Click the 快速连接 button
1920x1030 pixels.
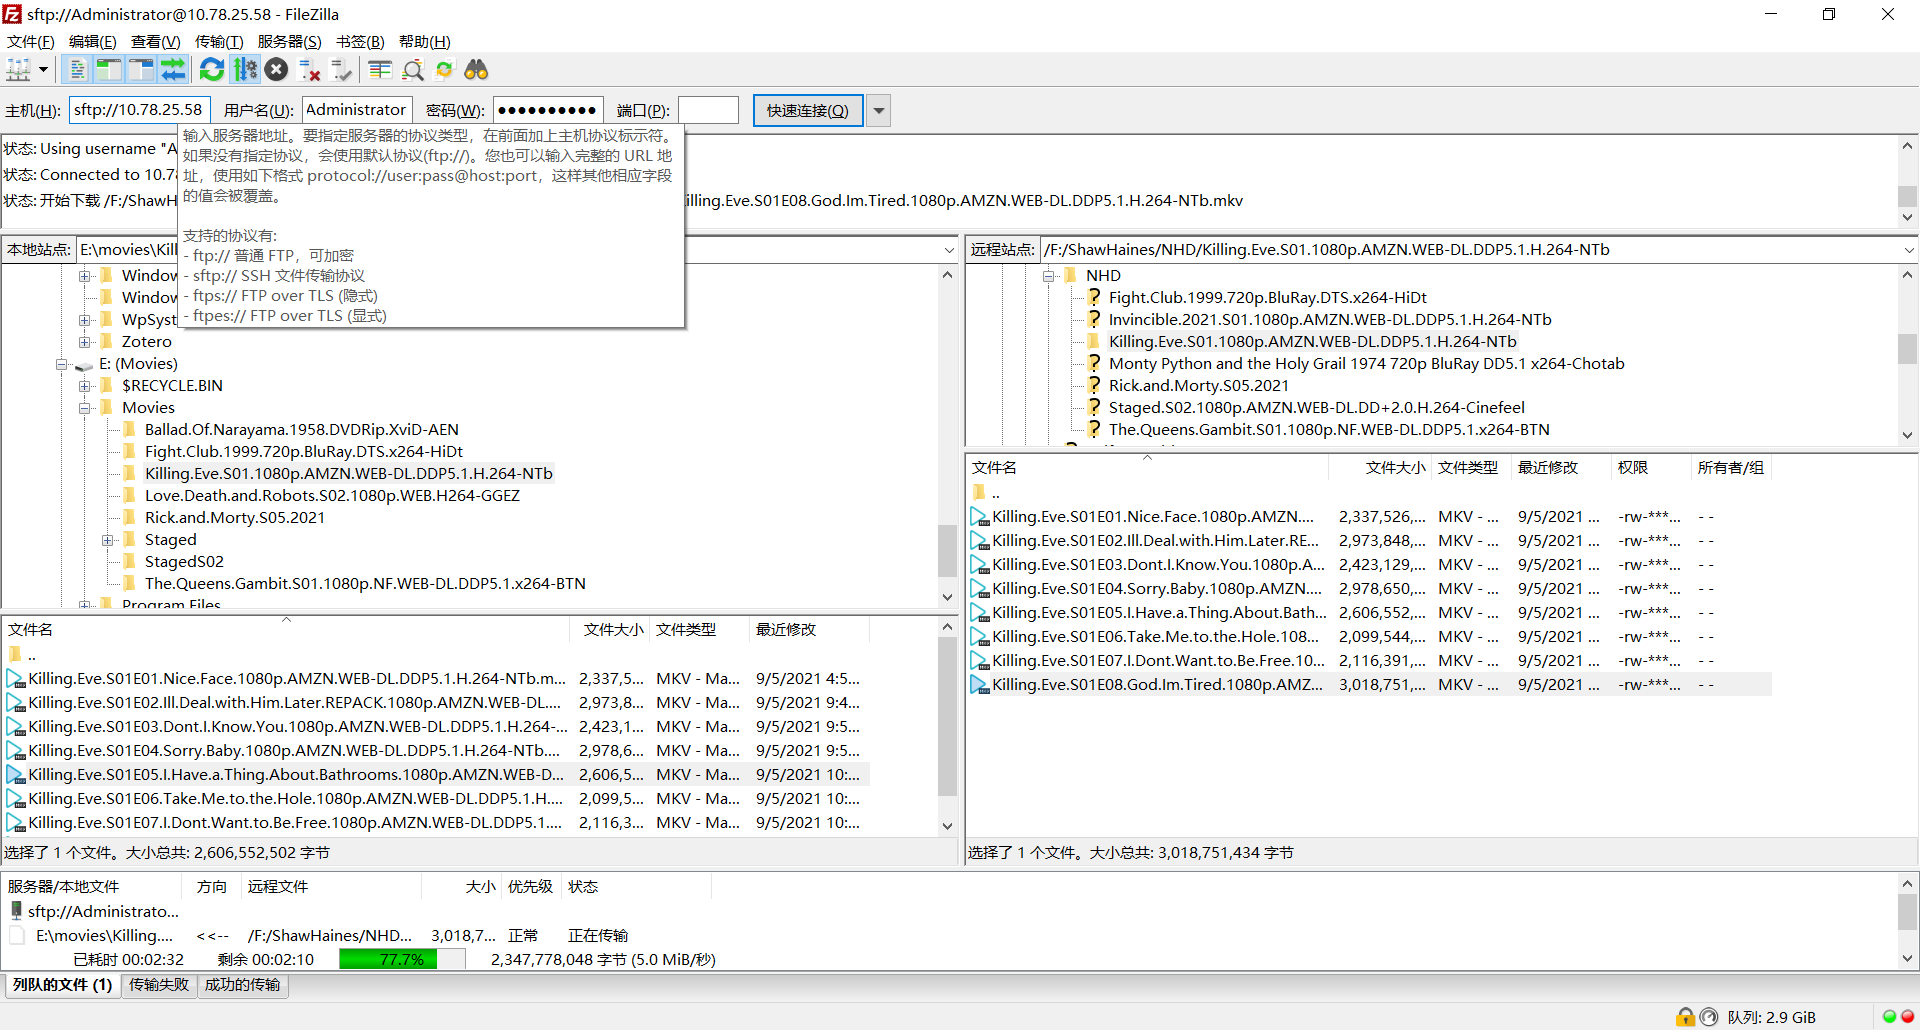tap(807, 110)
